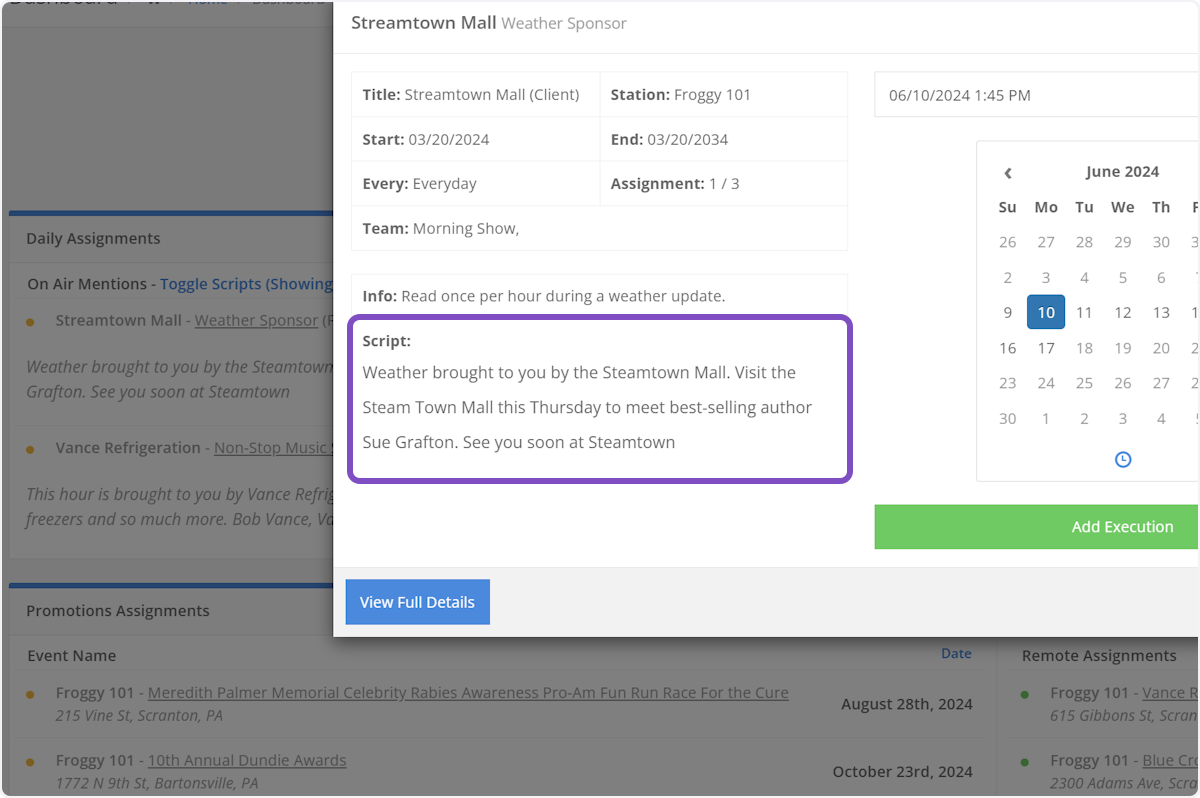The image size is (1200, 798).
Task: Select the highlighted day 10 in calendar
Action: pyautogui.click(x=1046, y=312)
